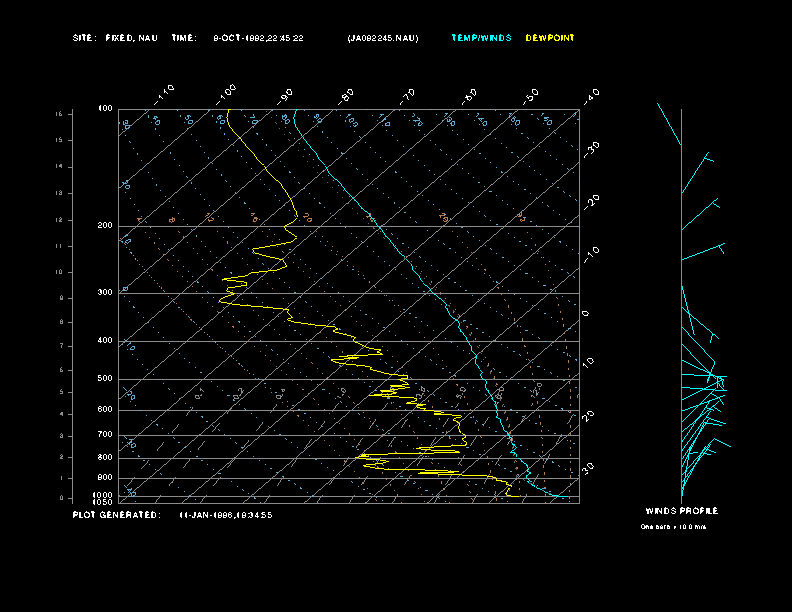Click the 300 pressure level label
The height and width of the screenshot is (612, 792).
(105, 293)
